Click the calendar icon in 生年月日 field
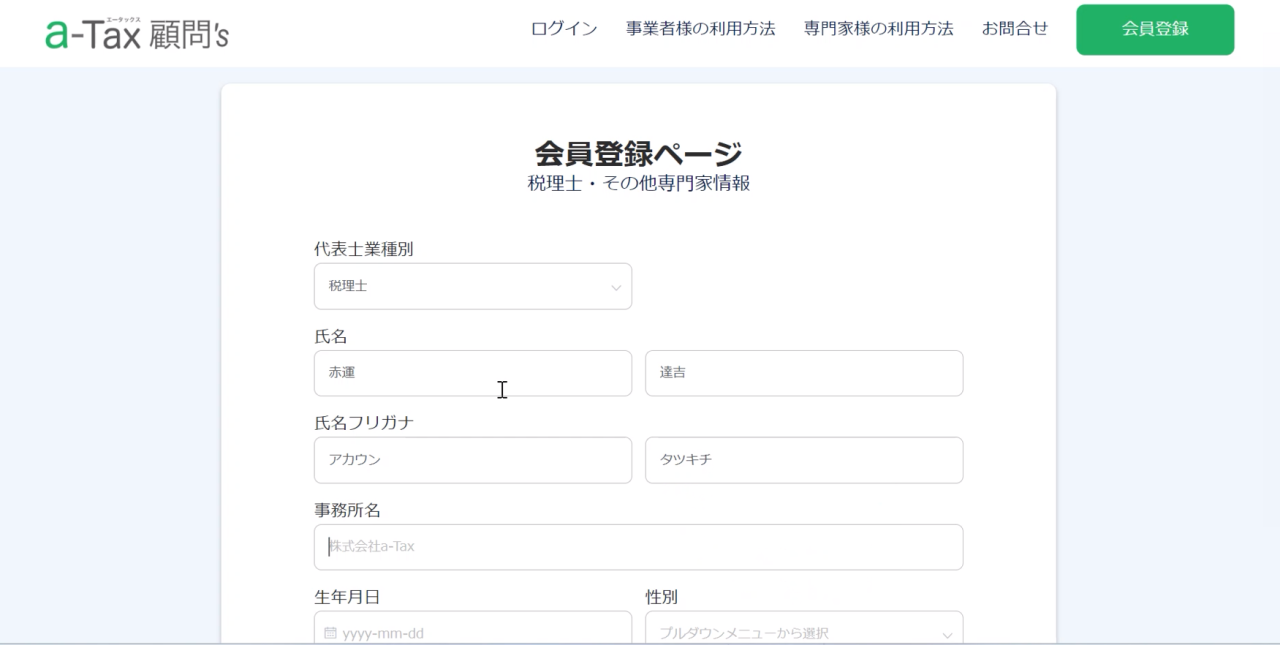1280x645 pixels. tap(331, 633)
